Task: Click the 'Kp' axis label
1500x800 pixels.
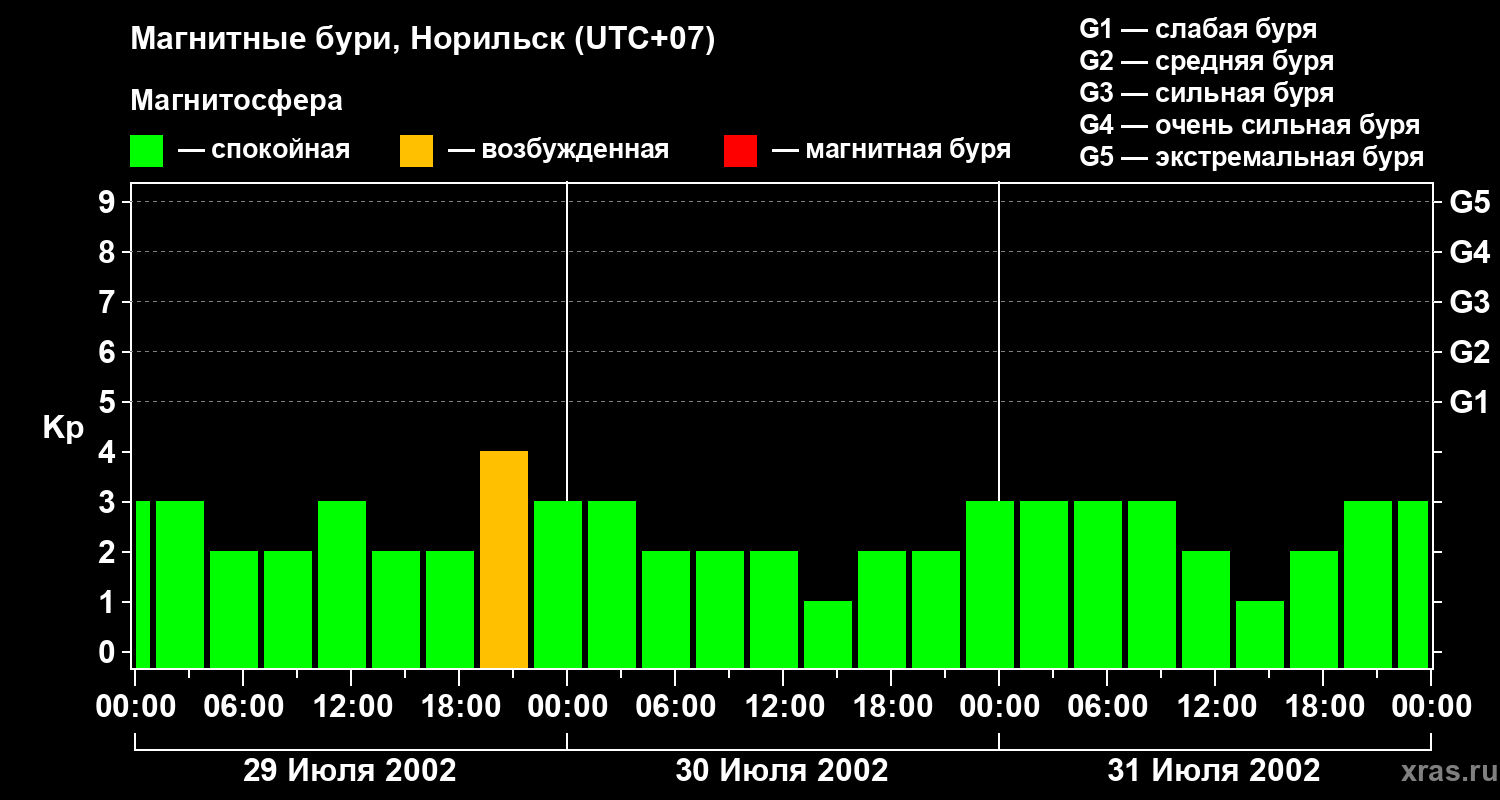Action: pyautogui.click(x=63, y=428)
